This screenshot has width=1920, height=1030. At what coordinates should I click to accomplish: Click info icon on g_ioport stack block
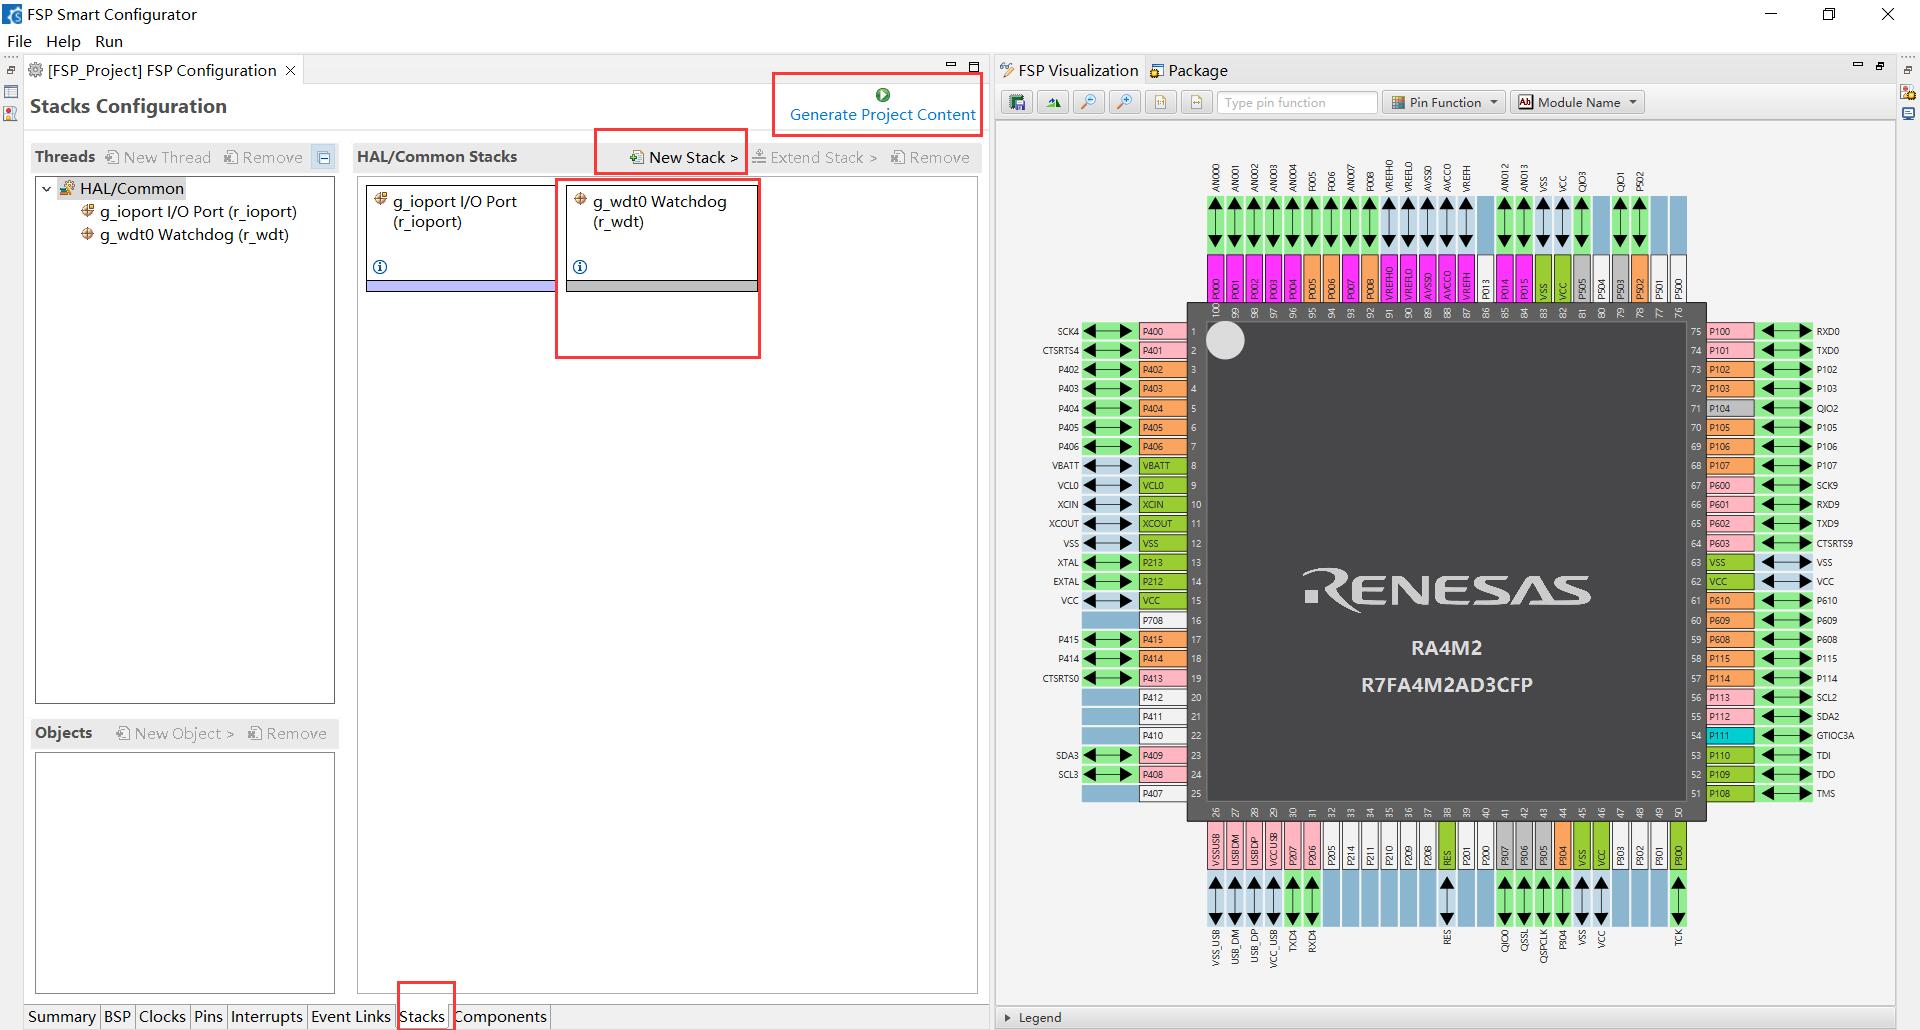(x=380, y=267)
